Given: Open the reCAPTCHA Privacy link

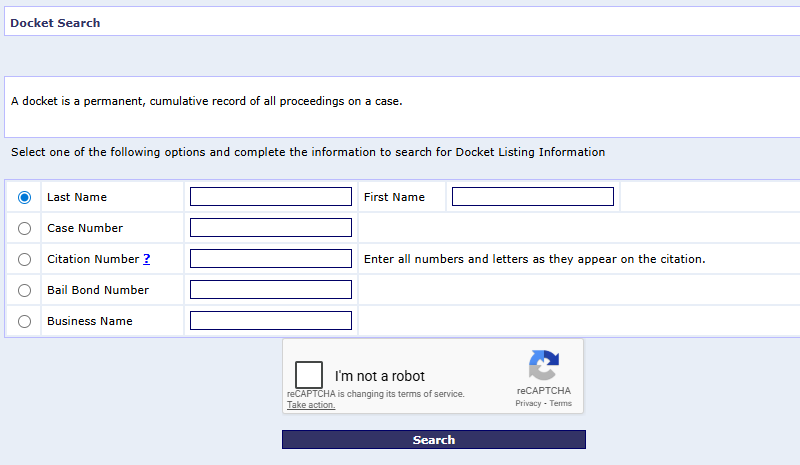Looking at the screenshot, I should [528, 403].
